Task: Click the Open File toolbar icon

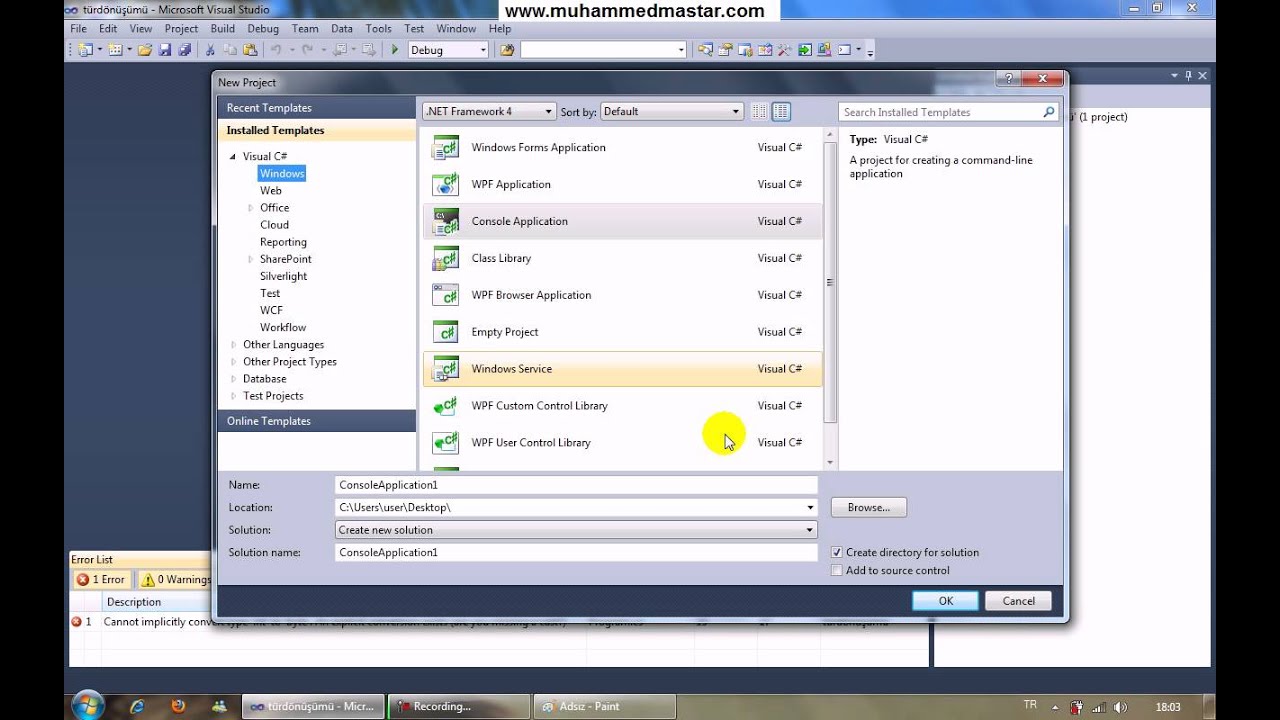Action: point(145,50)
